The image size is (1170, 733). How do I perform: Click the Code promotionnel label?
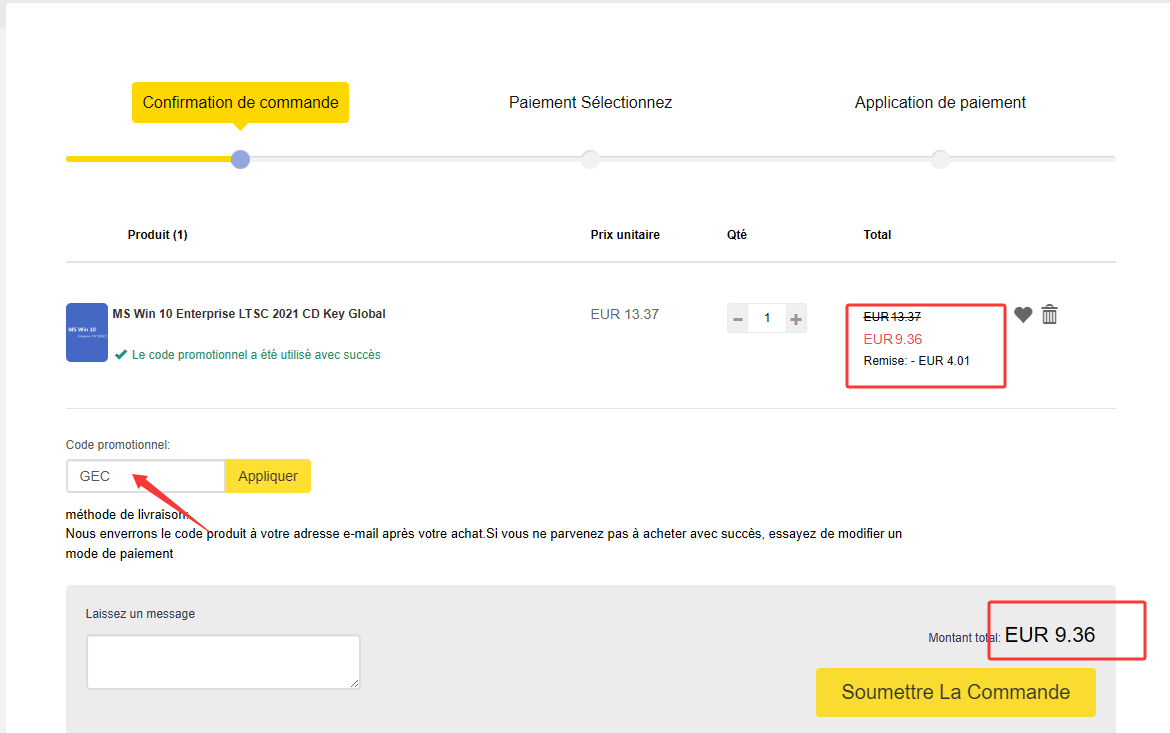coord(118,445)
